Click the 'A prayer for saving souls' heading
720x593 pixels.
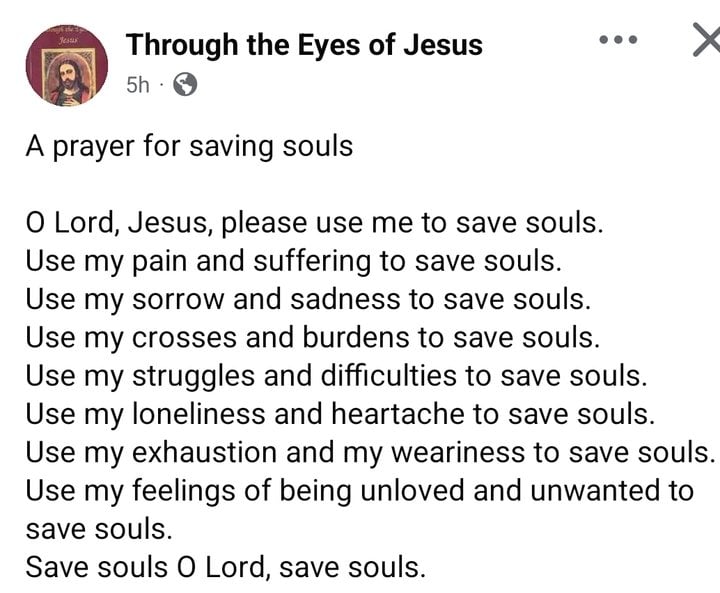tap(189, 147)
